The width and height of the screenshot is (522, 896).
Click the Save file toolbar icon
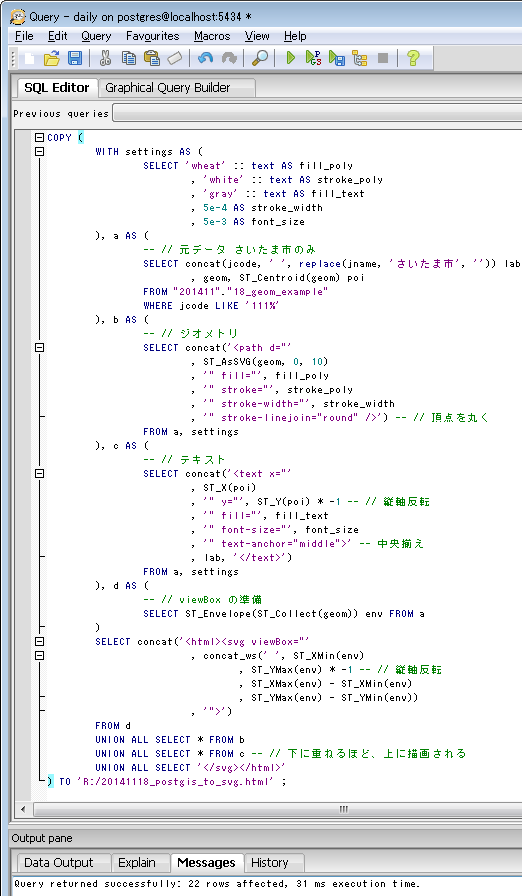click(75, 58)
